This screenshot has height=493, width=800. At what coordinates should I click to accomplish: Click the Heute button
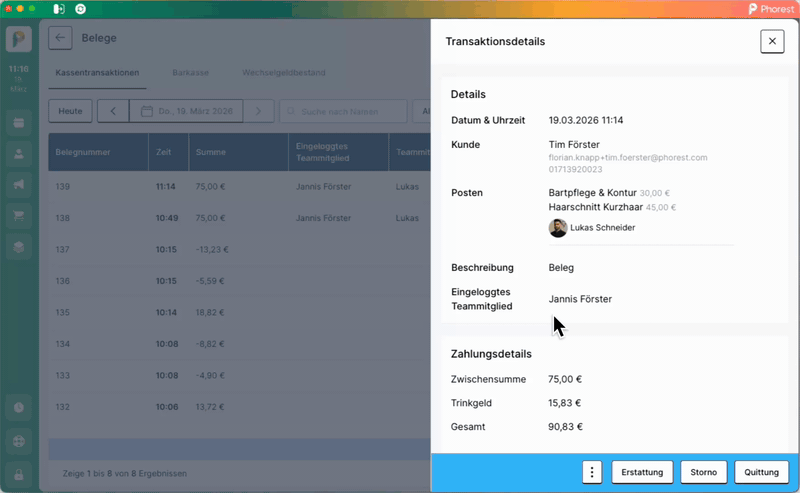70,111
